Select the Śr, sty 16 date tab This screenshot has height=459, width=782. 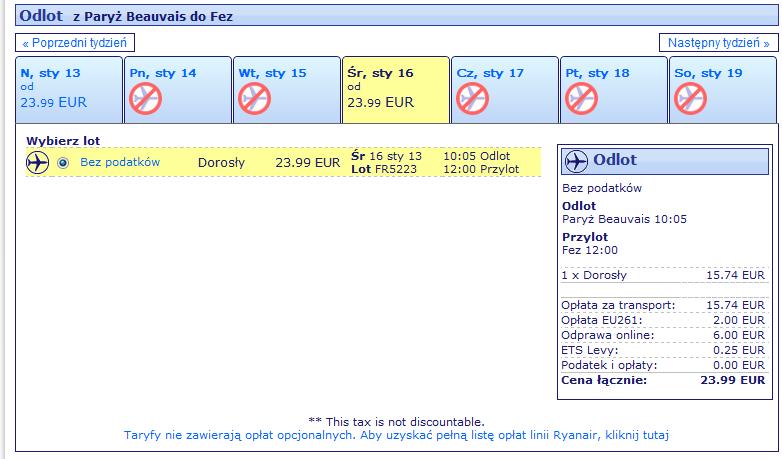click(x=396, y=90)
